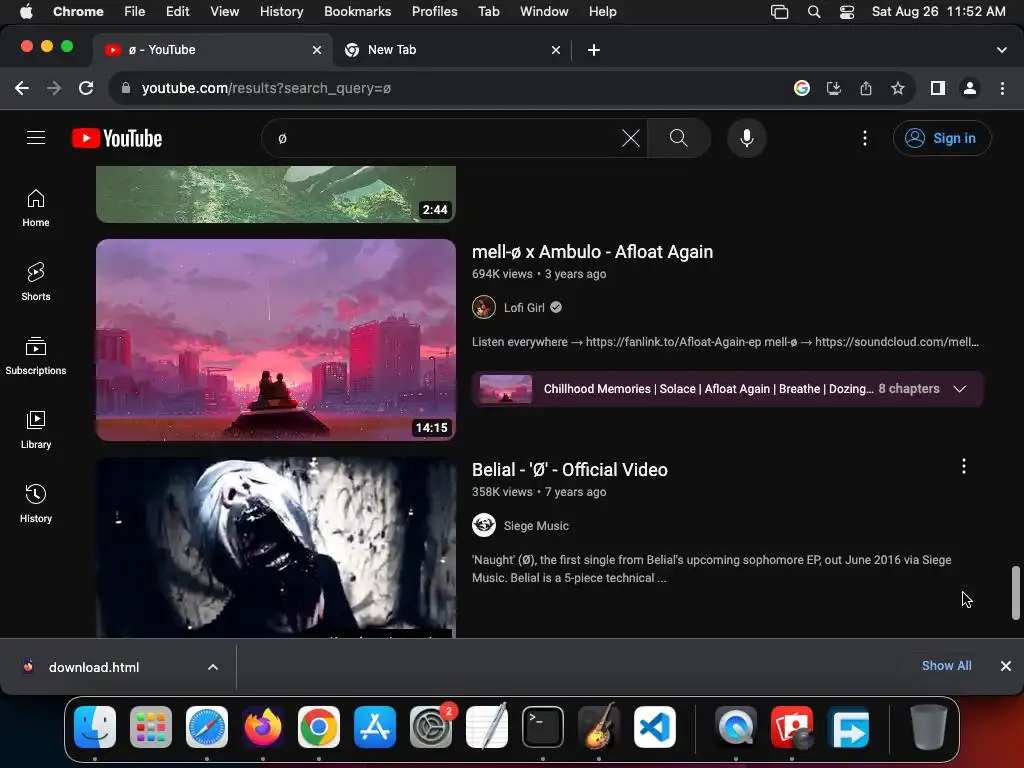Viewport: 1024px width, 768px height.
Task: Reload the page in Chrome
Action: click(86, 88)
